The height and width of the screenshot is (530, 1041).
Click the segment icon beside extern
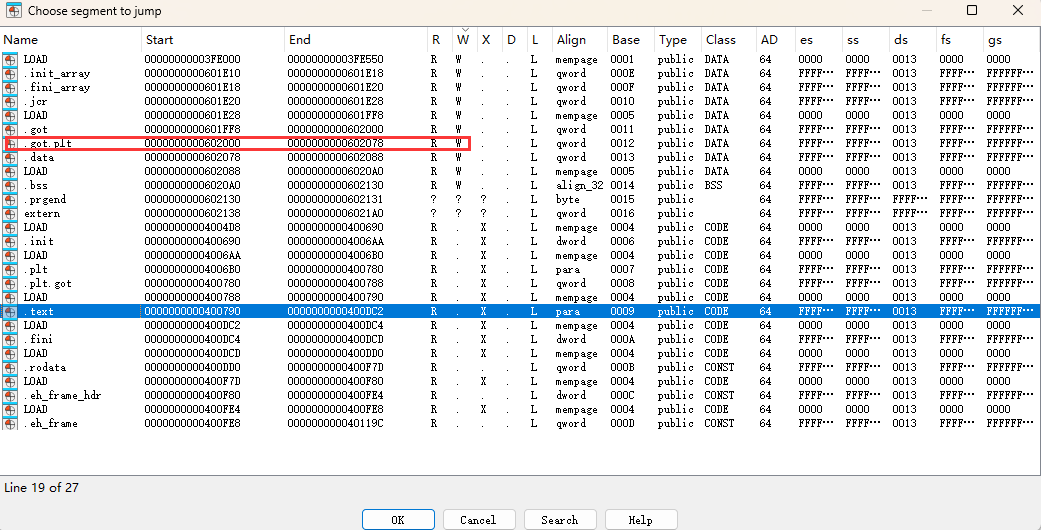point(10,213)
